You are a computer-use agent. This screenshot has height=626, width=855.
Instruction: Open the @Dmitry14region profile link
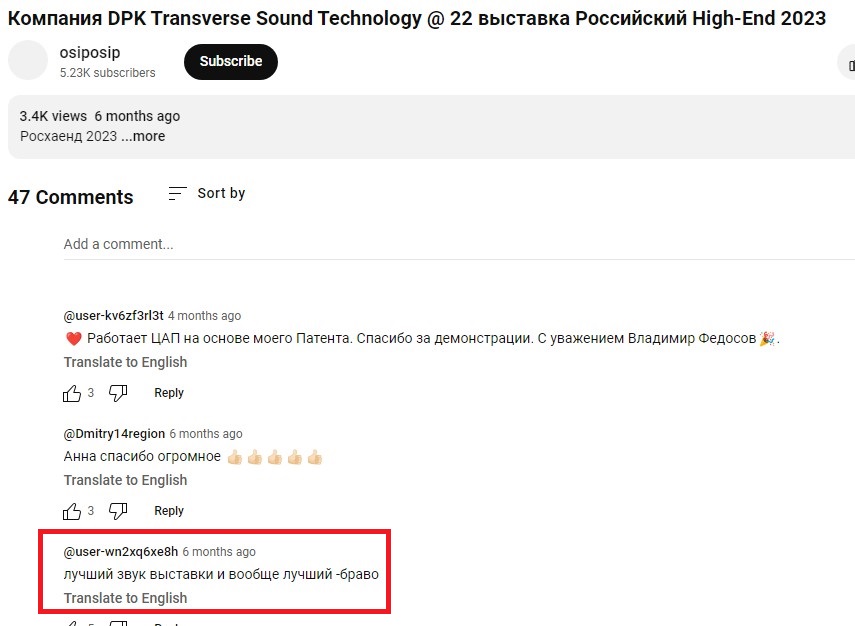coord(114,434)
